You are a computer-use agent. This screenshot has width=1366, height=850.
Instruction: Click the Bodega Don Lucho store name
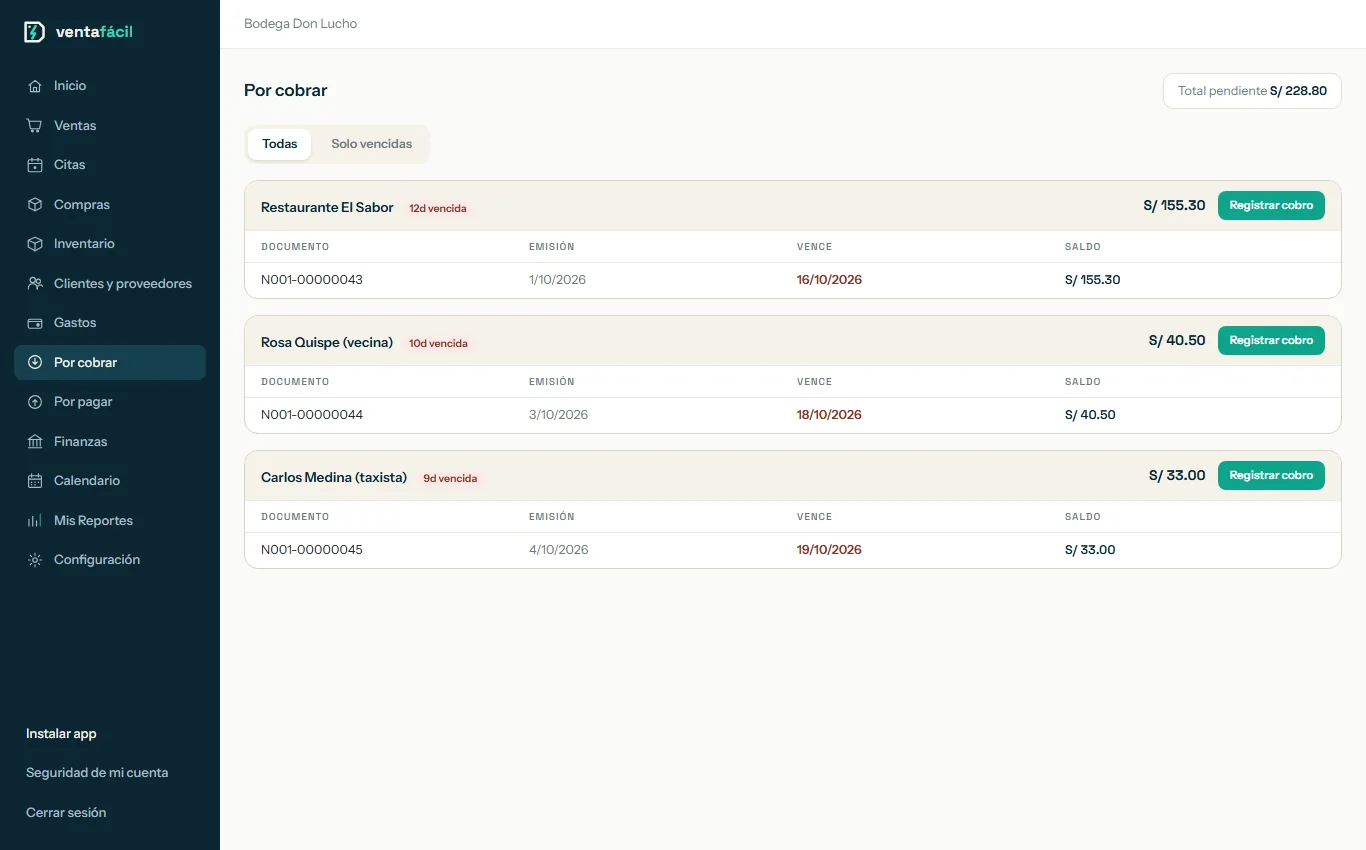coord(300,24)
